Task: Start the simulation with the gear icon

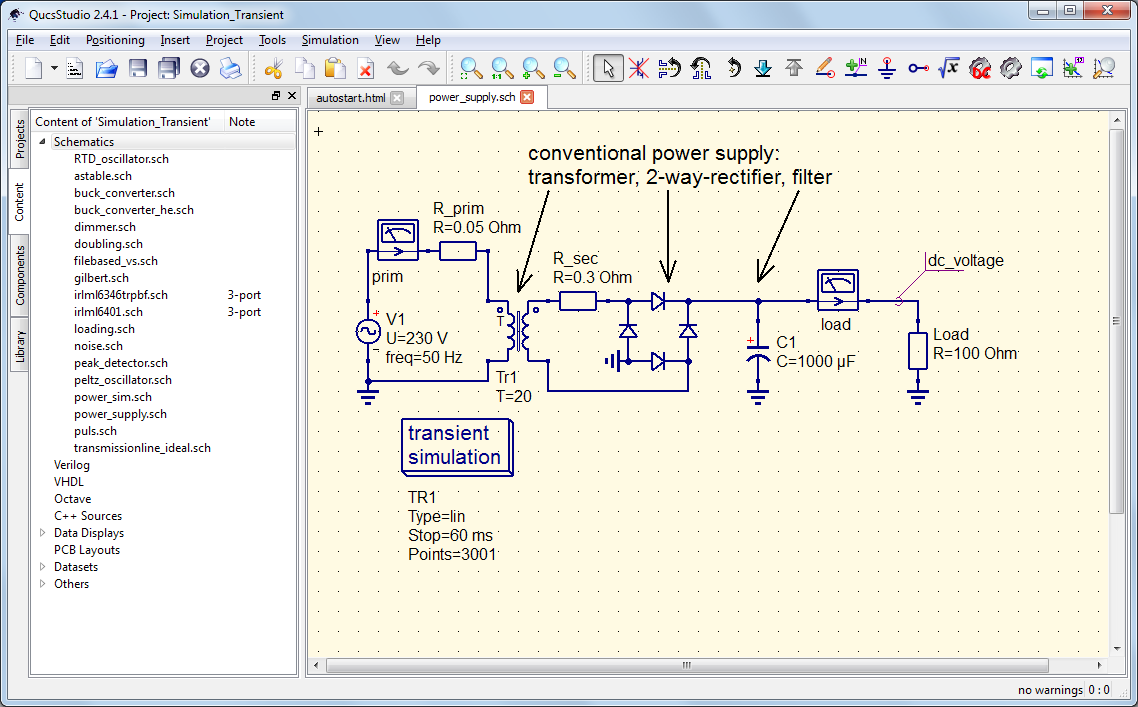Action: (x=1012, y=68)
